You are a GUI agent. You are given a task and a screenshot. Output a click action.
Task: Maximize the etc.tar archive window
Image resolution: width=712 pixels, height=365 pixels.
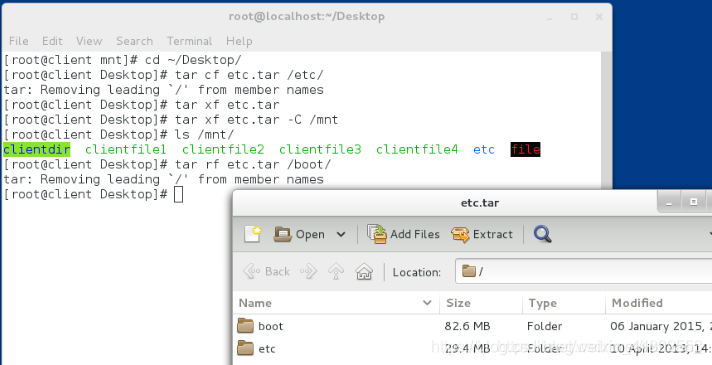[x=693, y=202]
